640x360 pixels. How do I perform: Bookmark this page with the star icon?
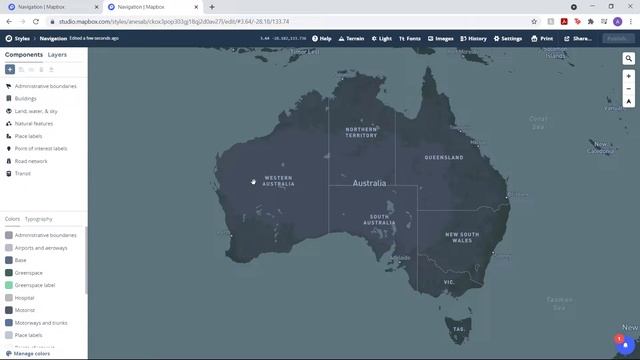(x=534, y=22)
